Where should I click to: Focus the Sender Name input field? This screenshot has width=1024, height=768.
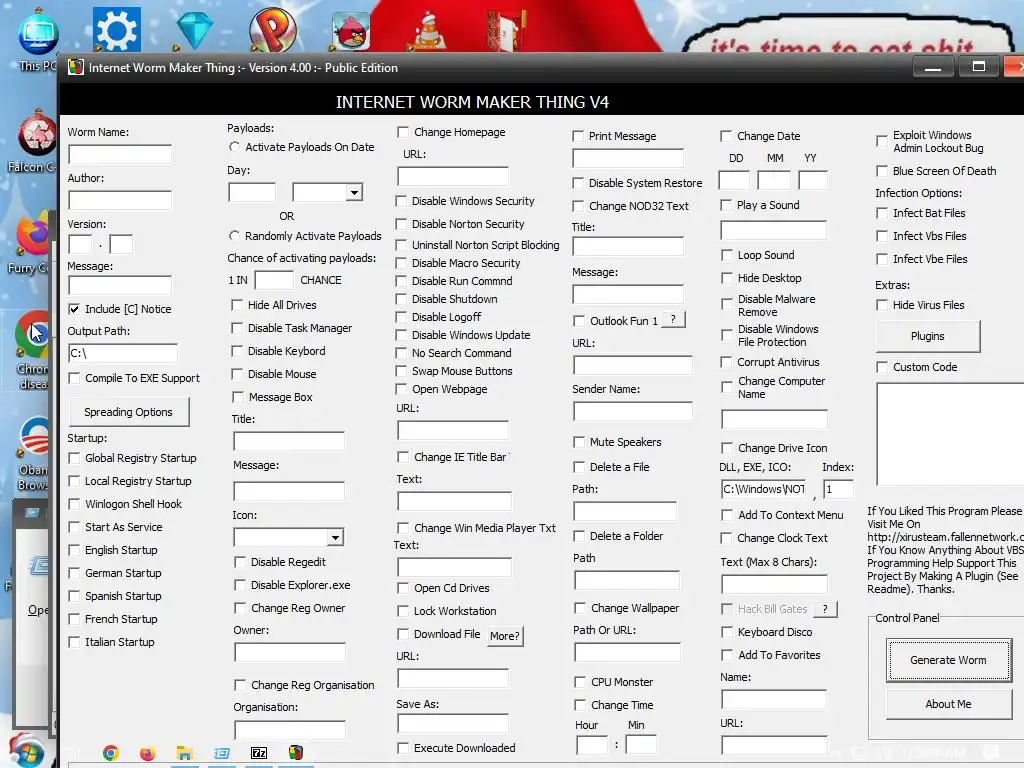click(633, 411)
